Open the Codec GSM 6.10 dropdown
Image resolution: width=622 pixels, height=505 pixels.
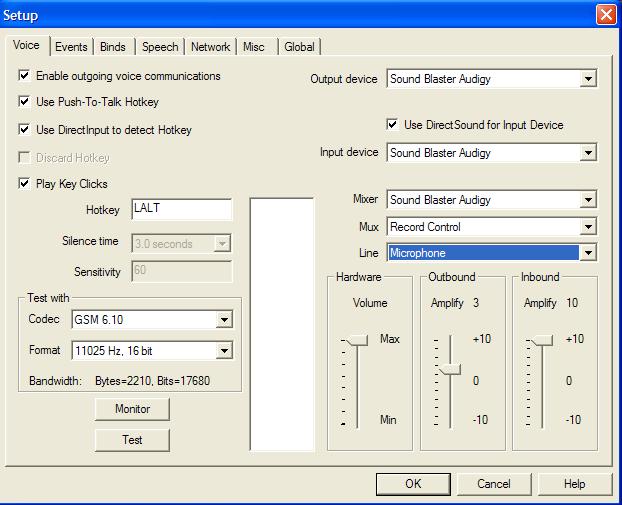point(224,321)
